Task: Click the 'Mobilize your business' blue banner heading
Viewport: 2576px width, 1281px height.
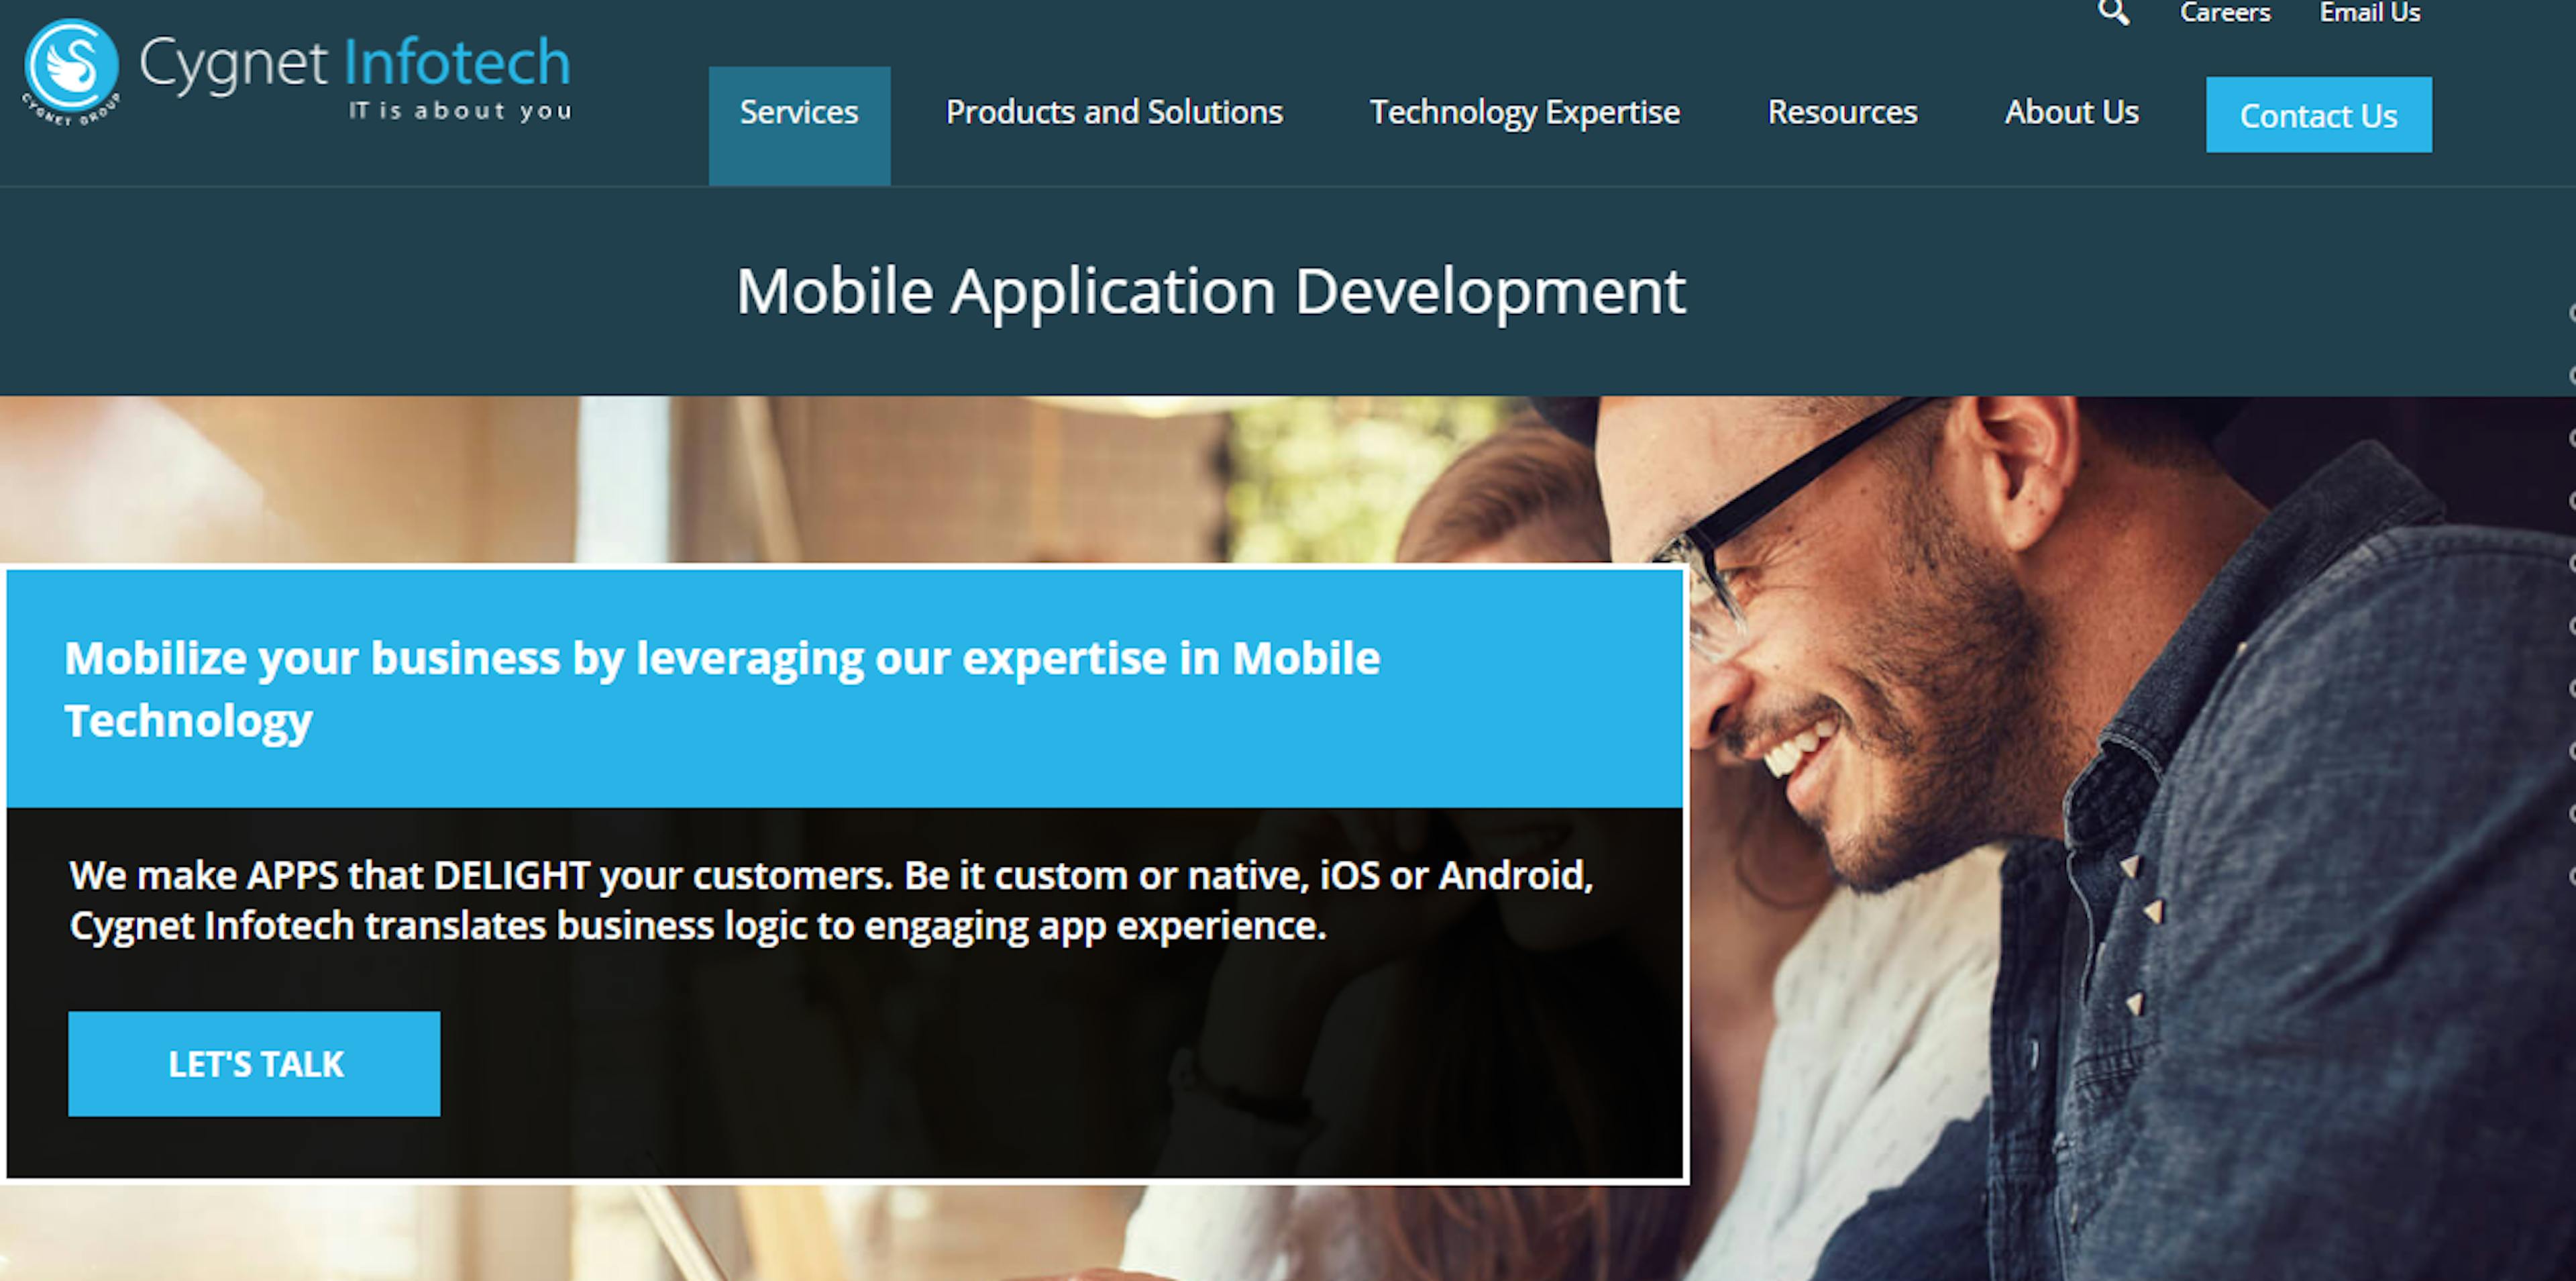Action: coord(722,689)
